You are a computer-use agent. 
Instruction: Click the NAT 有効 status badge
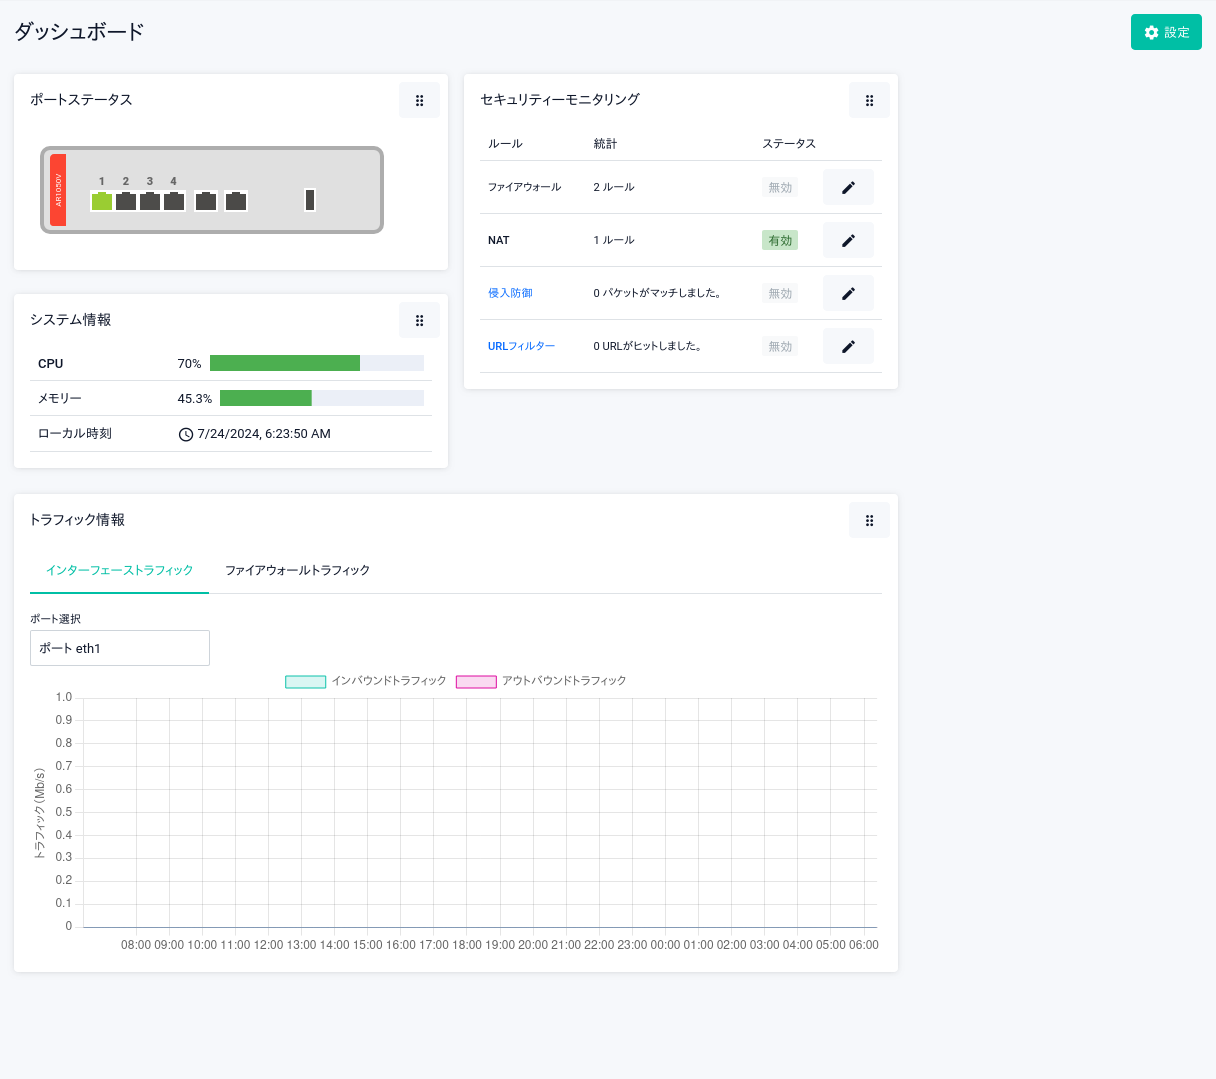click(780, 240)
